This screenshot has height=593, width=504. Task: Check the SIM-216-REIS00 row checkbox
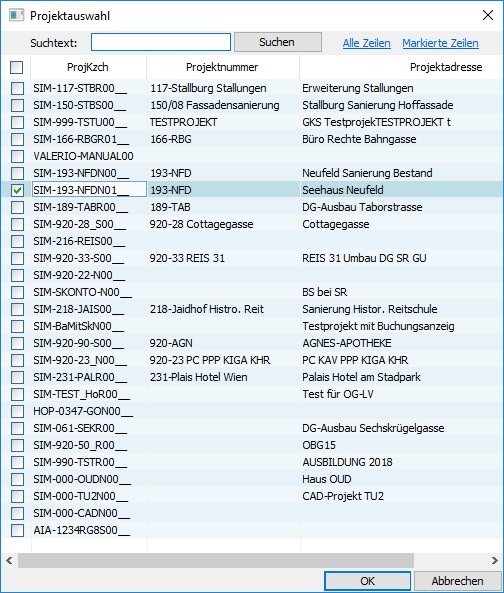17,241
